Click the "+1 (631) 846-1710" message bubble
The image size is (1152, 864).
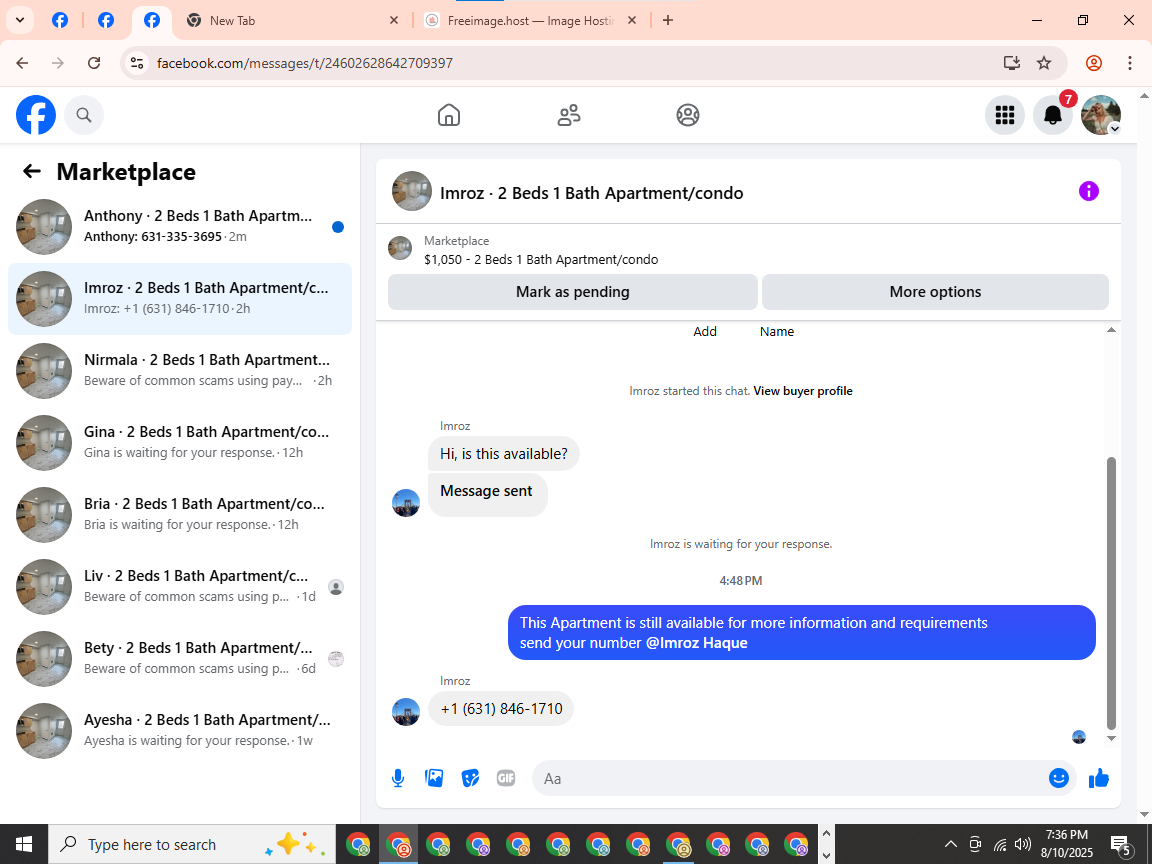click(501, 709)
